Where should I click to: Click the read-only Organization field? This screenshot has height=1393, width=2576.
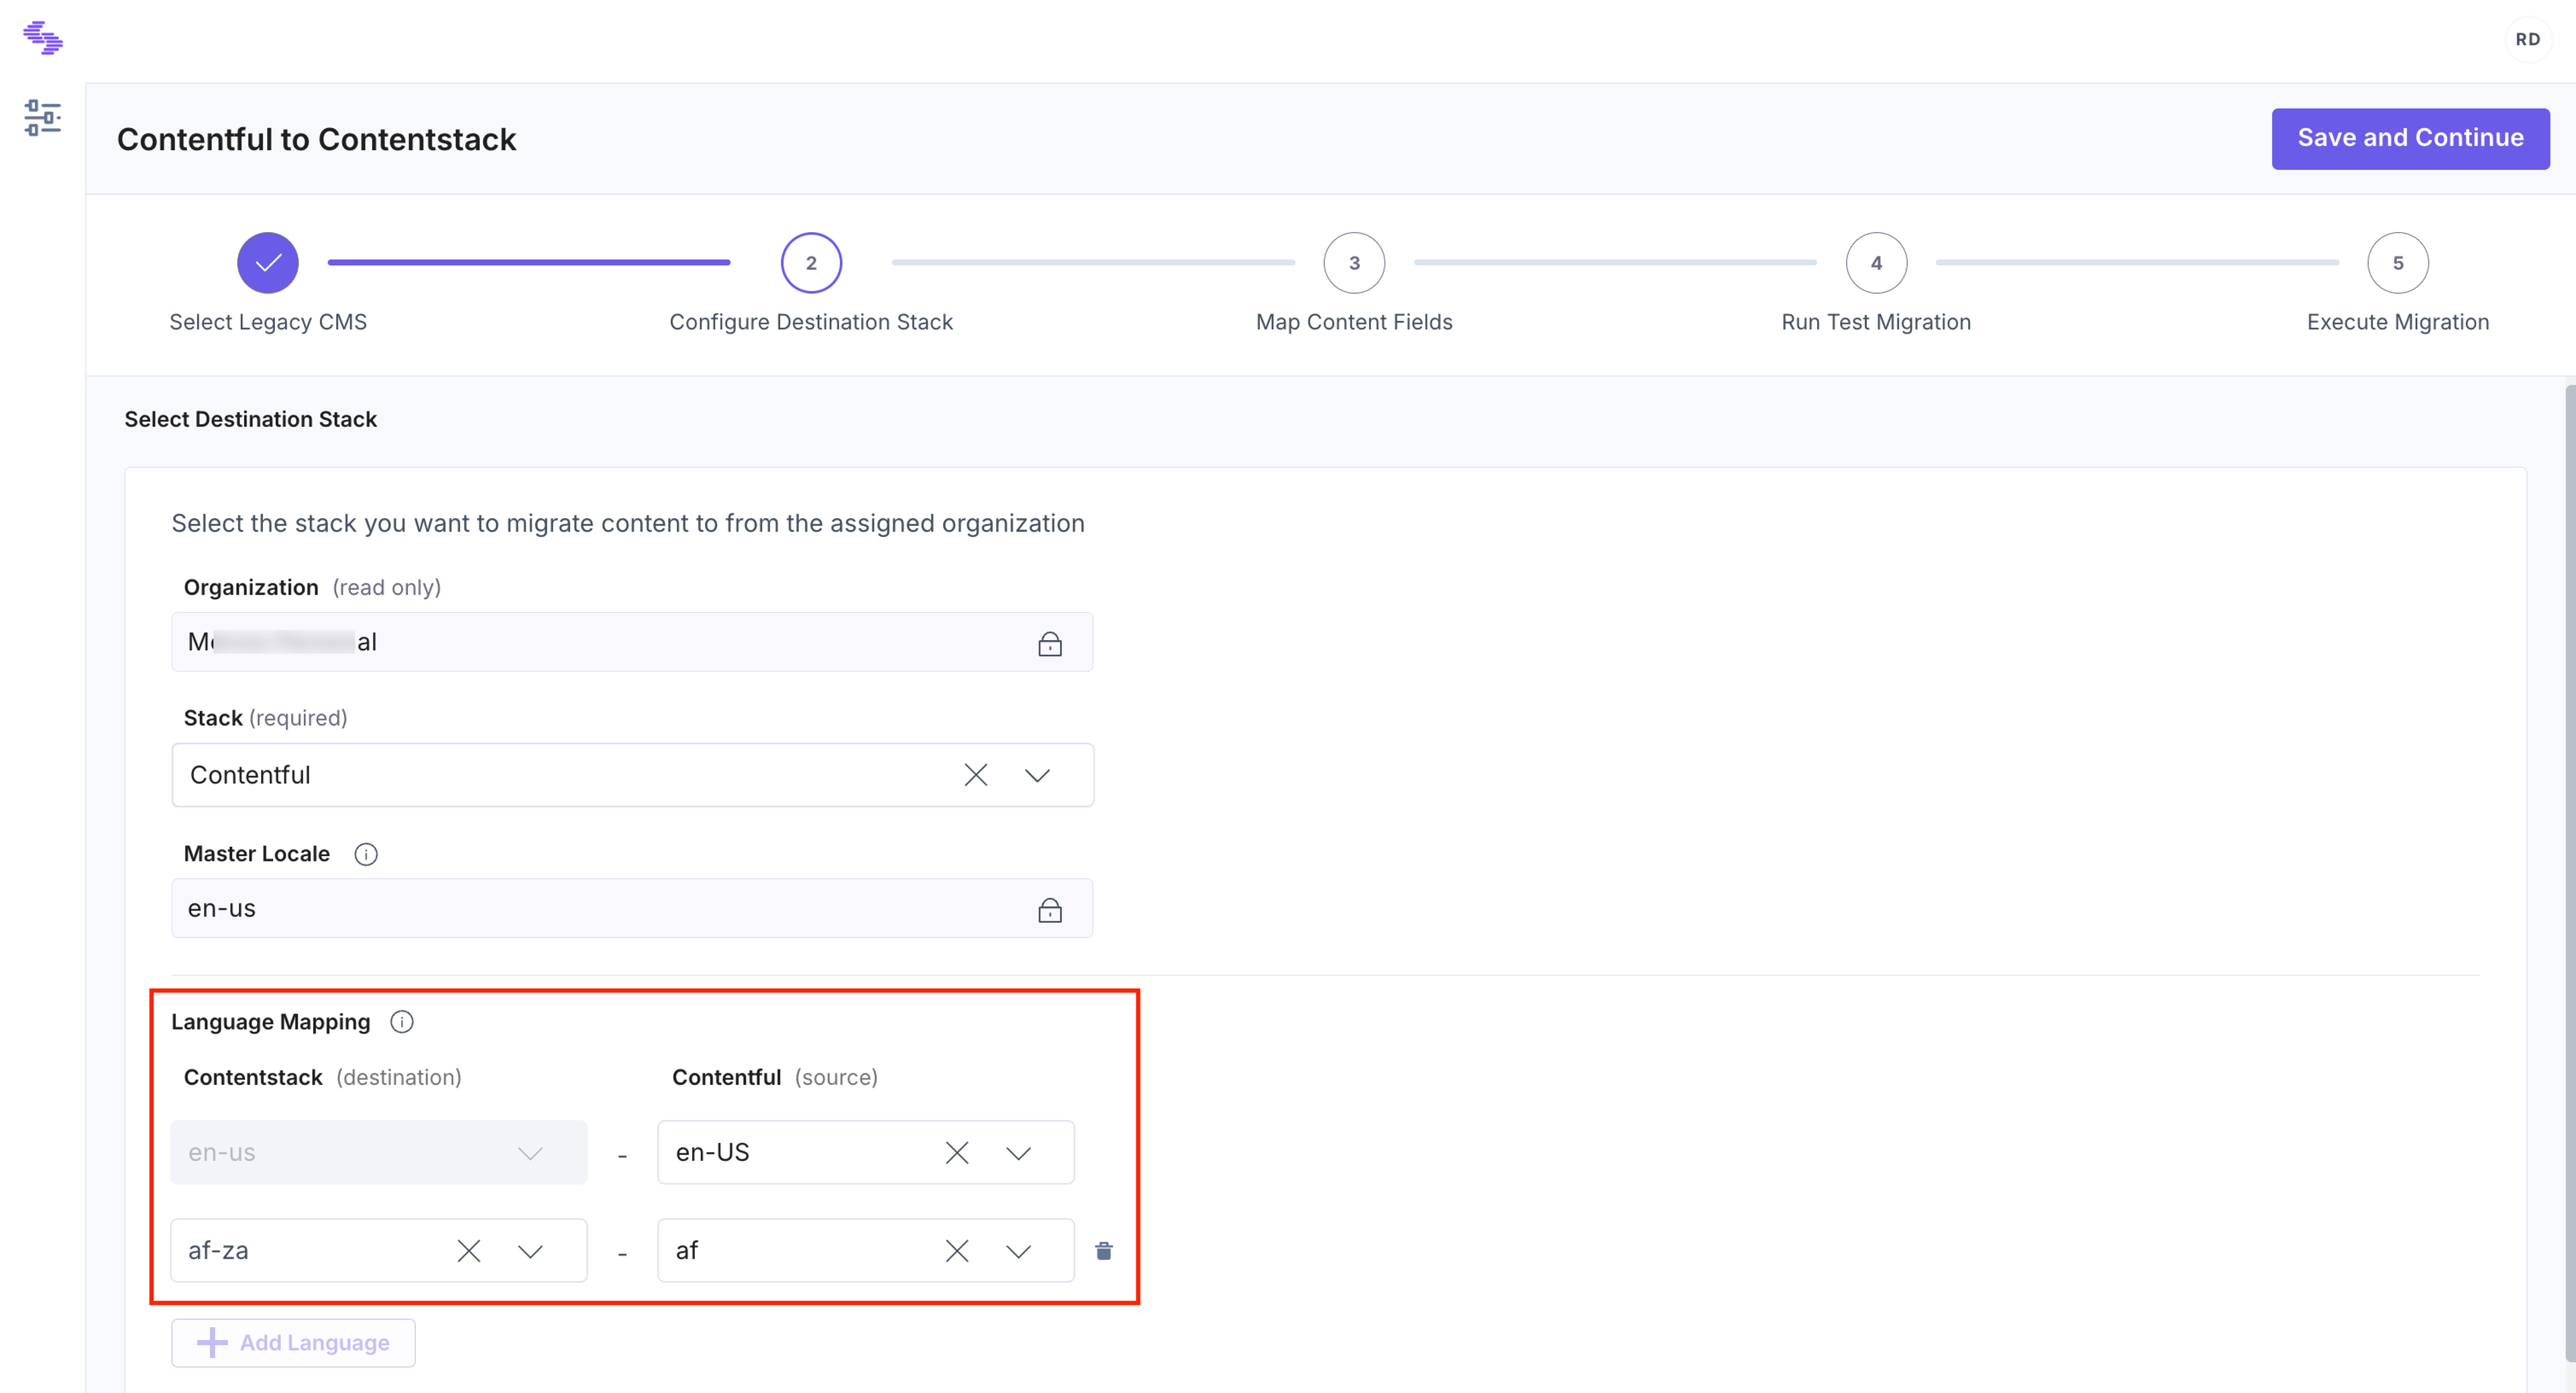tap(632, 642)
